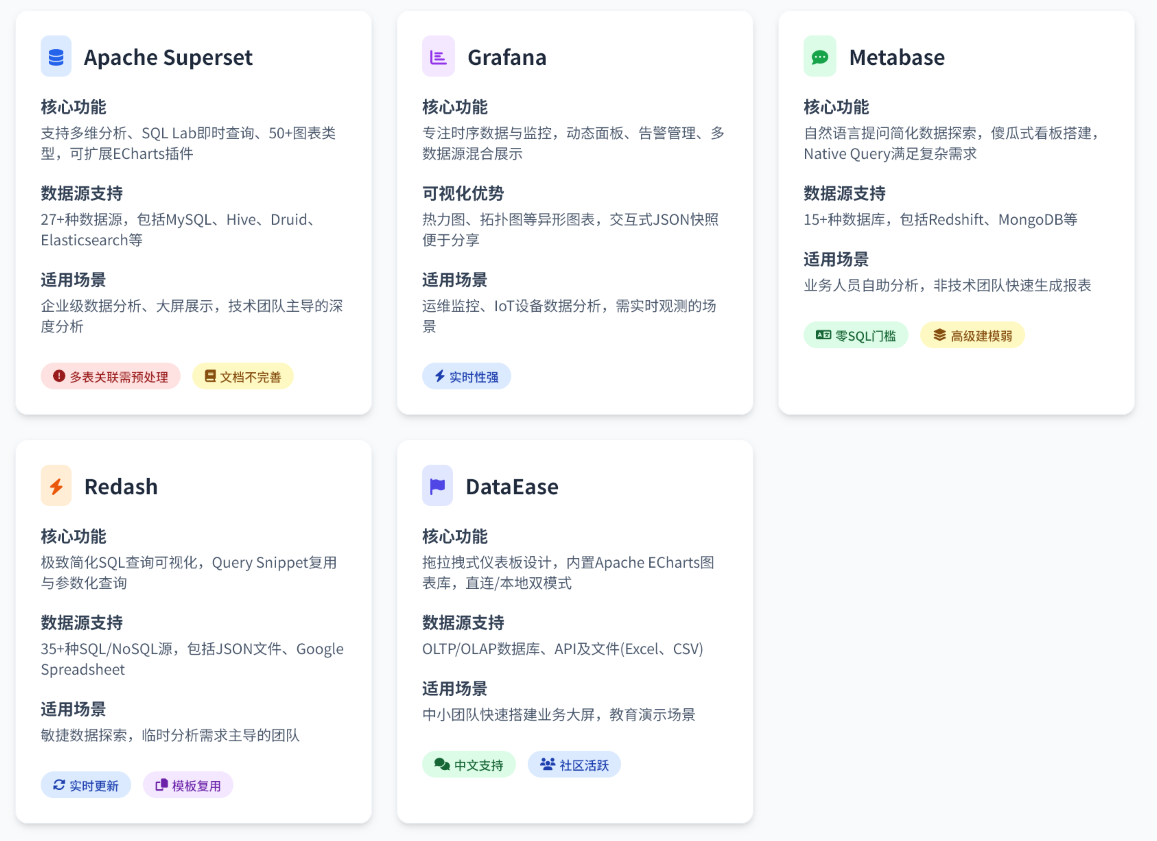Select the 文档不完善 tag label
Screen dimensions: 1157x841
[250, 377]
